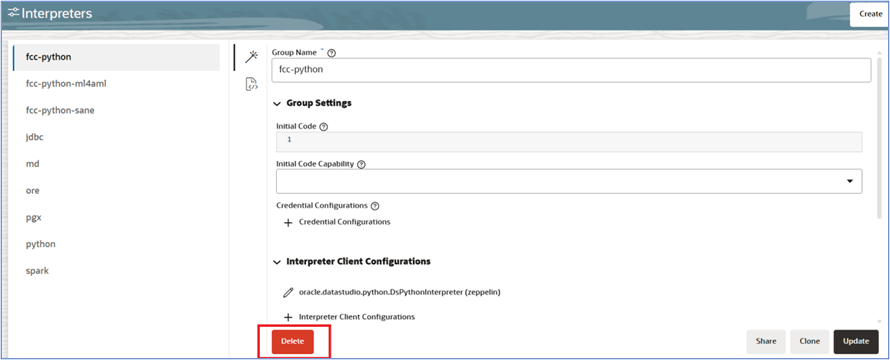Open Group Name help tooltip icon
The width and height of the screenshot is (890, 360).
tap(332, 53)
